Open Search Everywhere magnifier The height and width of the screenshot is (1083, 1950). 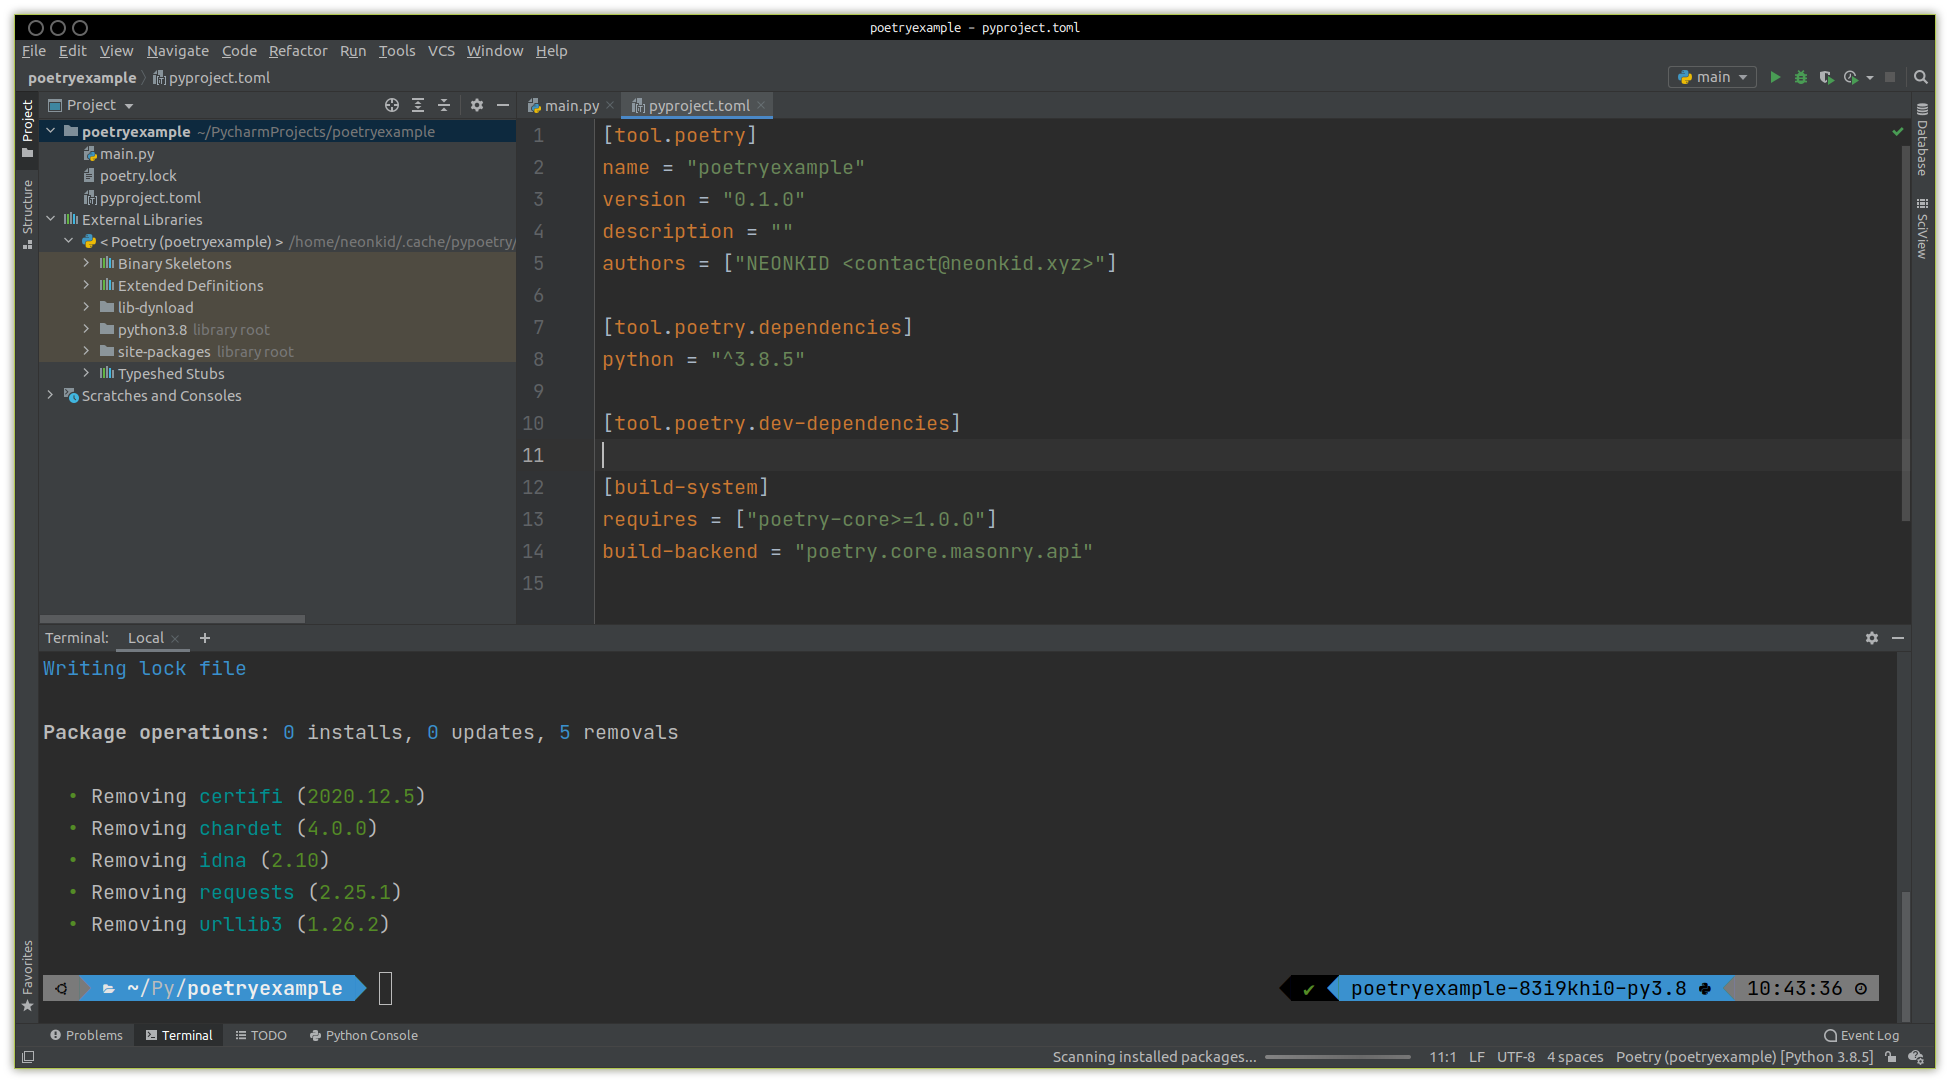1920,77
